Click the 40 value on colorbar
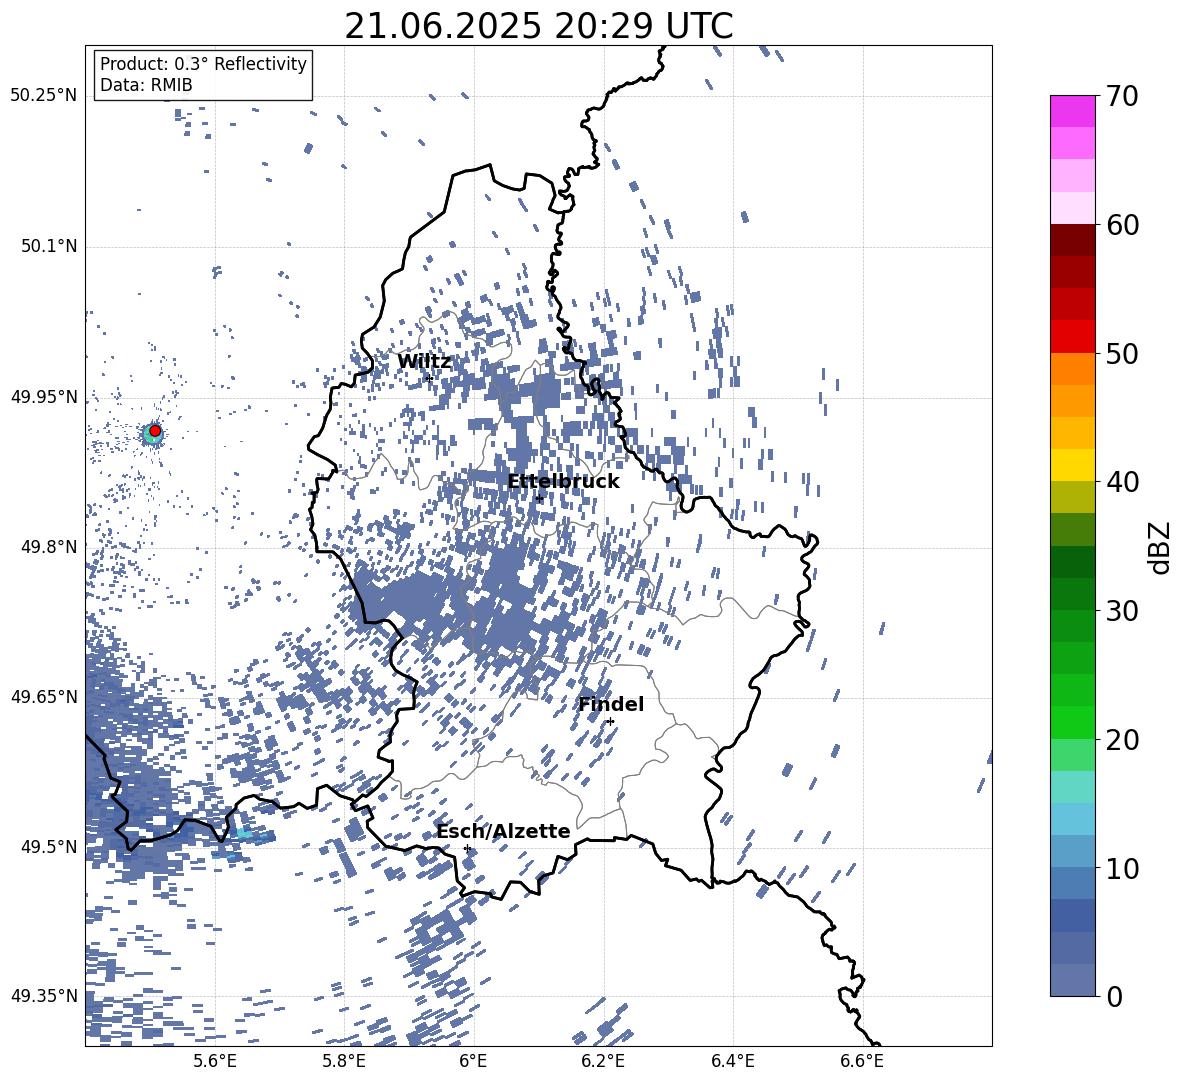The image size is (1184, 1081). 1121,482
